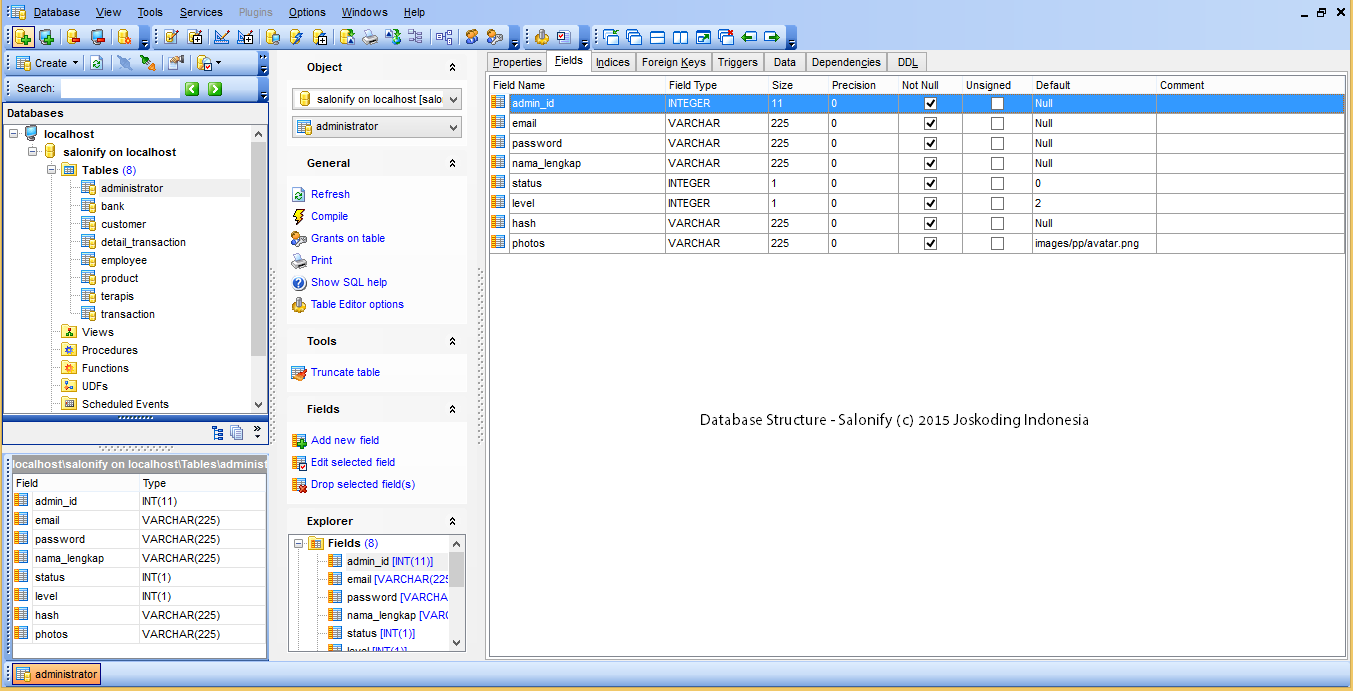
Task: Collapse the Tools section chevron
Action: [452, 341]
